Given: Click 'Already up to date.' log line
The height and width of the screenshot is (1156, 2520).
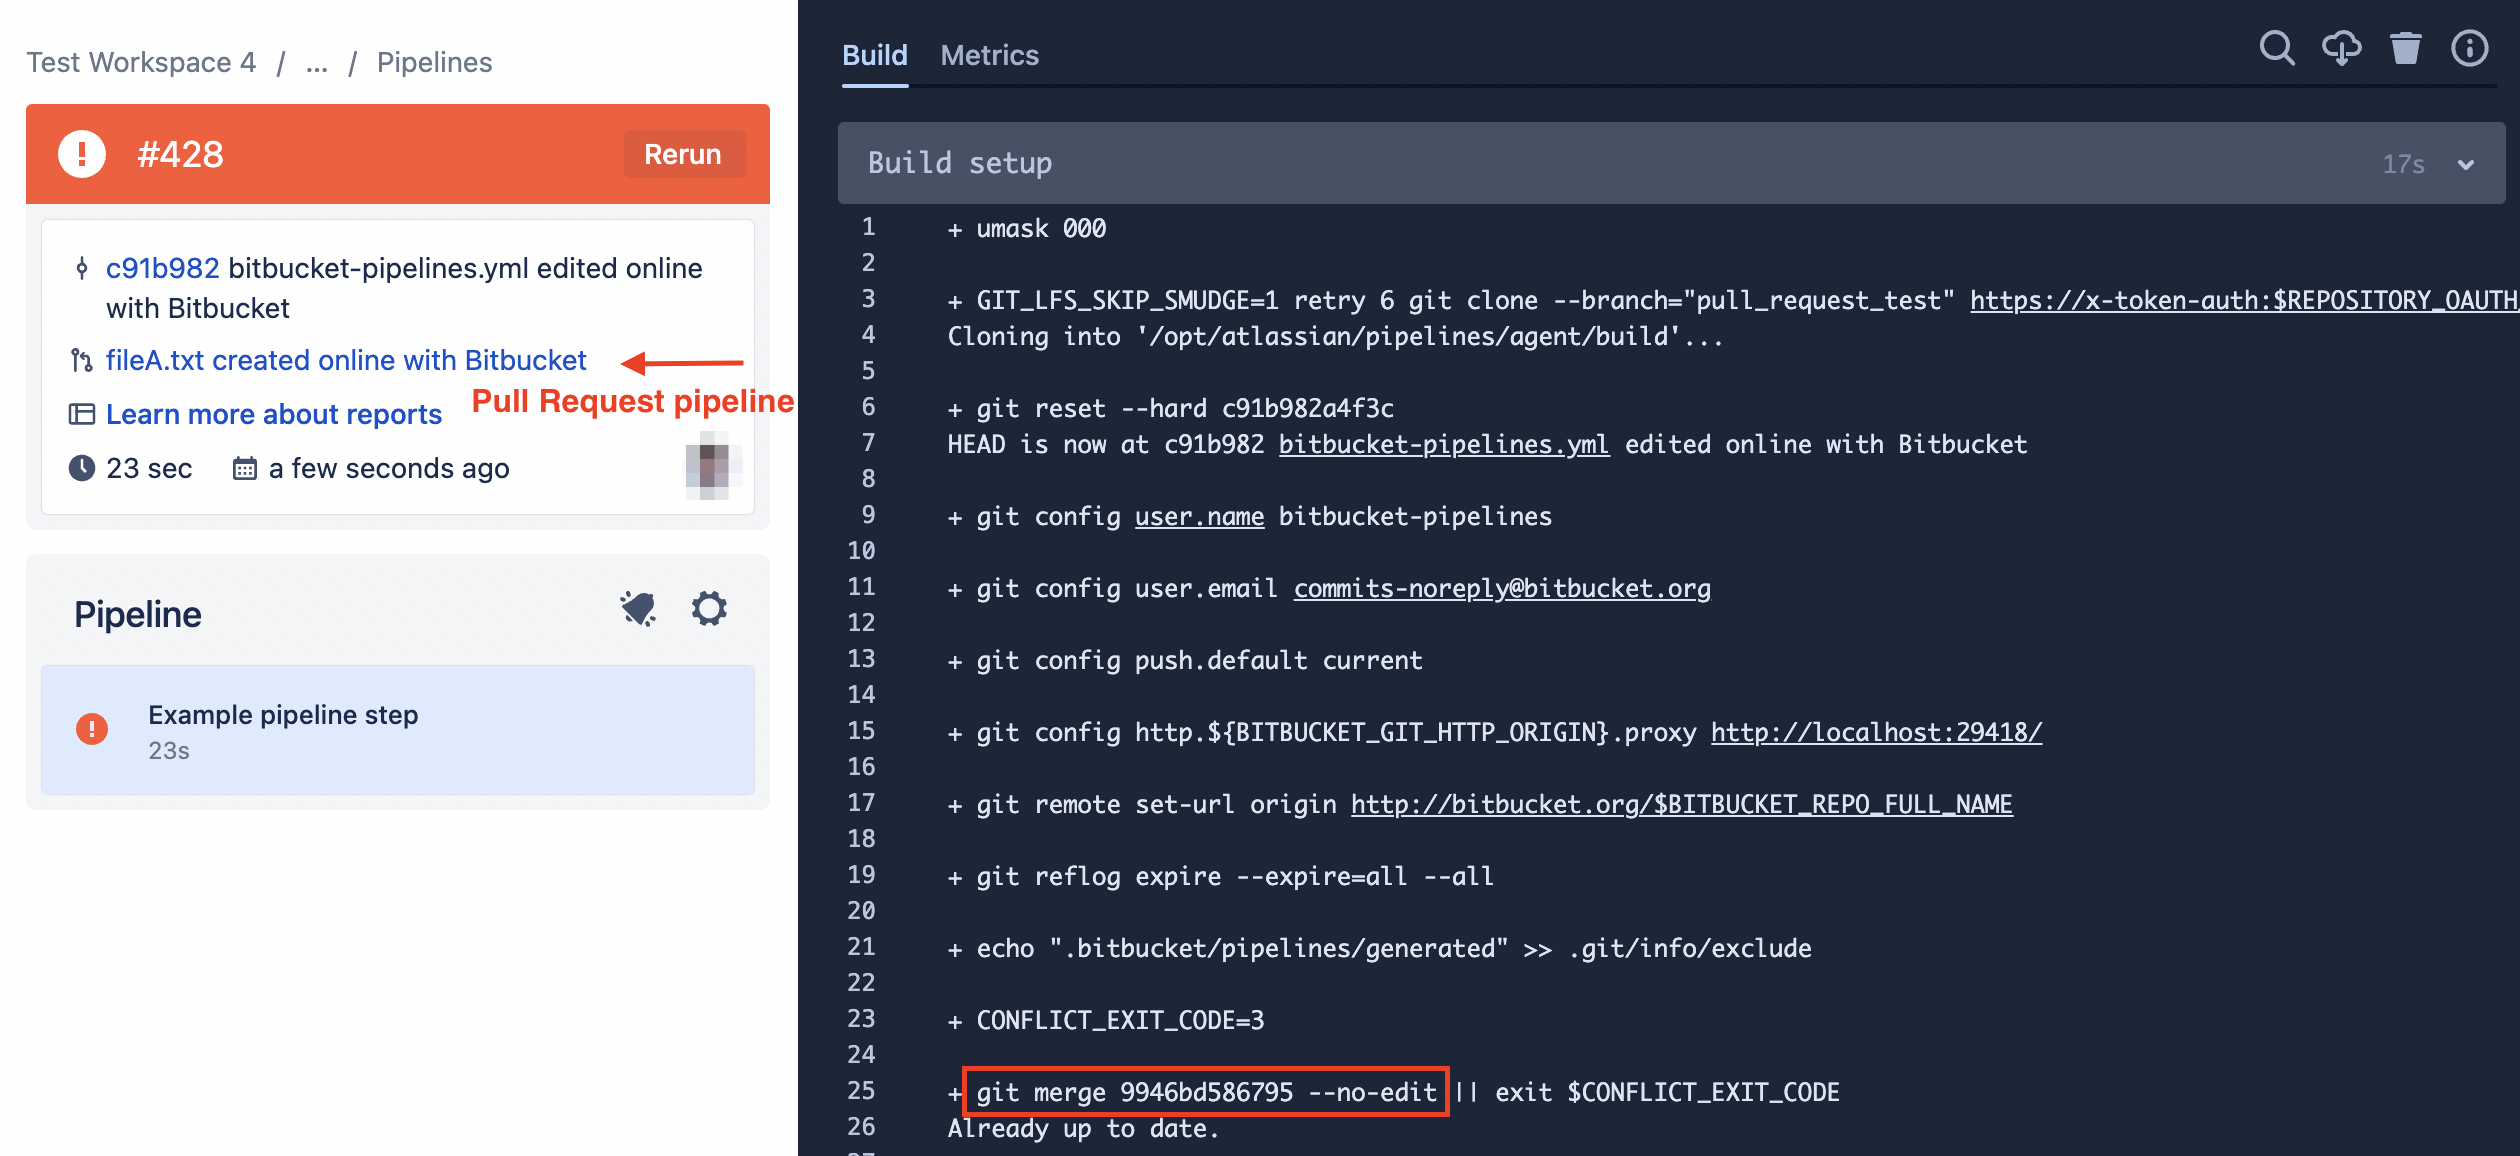Looking at the screenshot, I should pos(1084,1128).
